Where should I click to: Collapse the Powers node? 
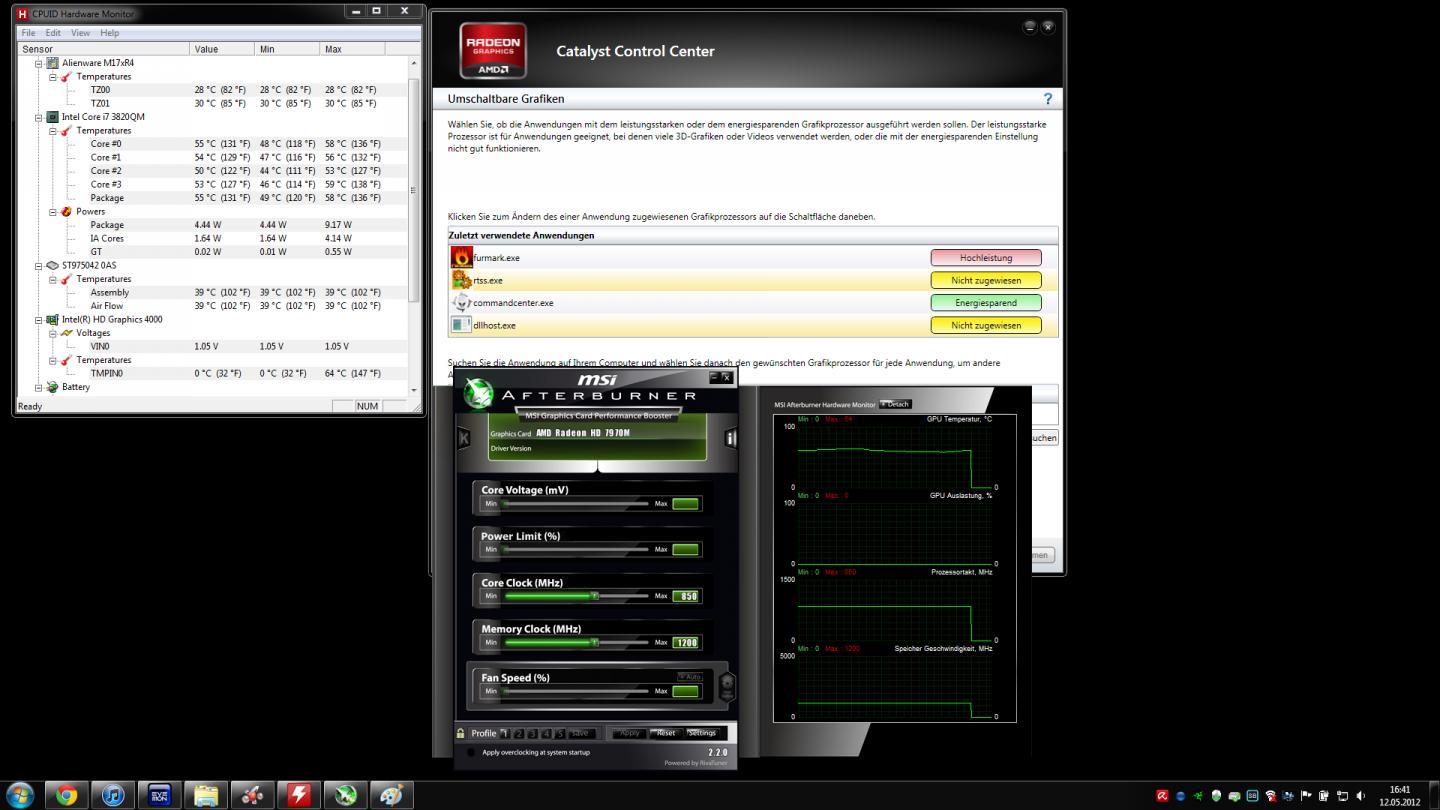(x=53, y=211)
